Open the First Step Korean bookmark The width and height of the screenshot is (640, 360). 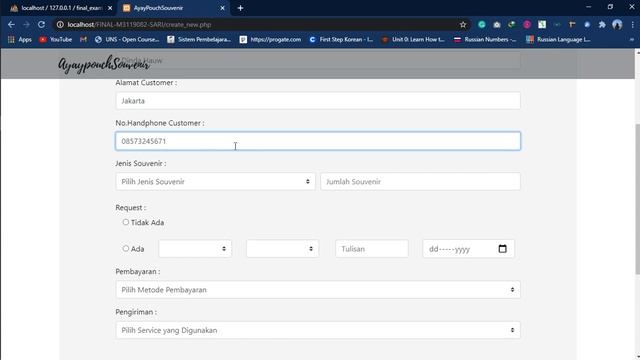click(x=341, y=40)
